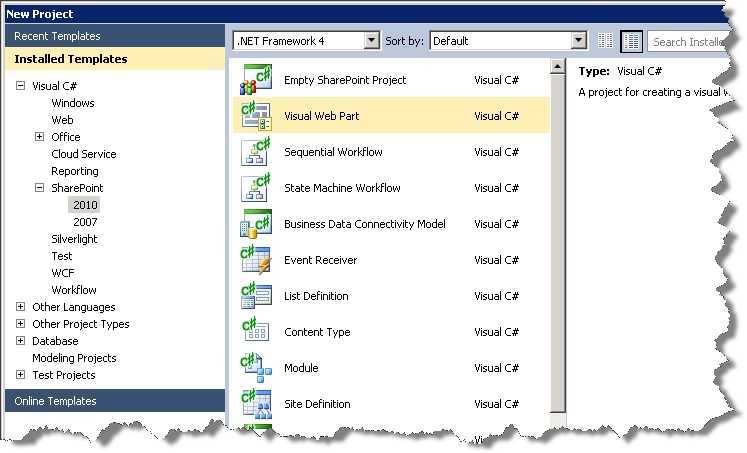Open the Recent Templates section
747x453 pixels.
pos(115,36)
